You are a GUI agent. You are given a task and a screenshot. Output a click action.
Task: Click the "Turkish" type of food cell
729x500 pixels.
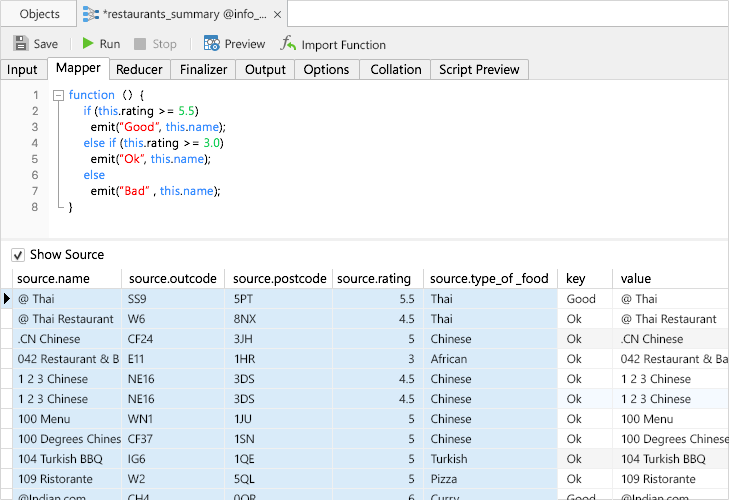click(490, 459)
